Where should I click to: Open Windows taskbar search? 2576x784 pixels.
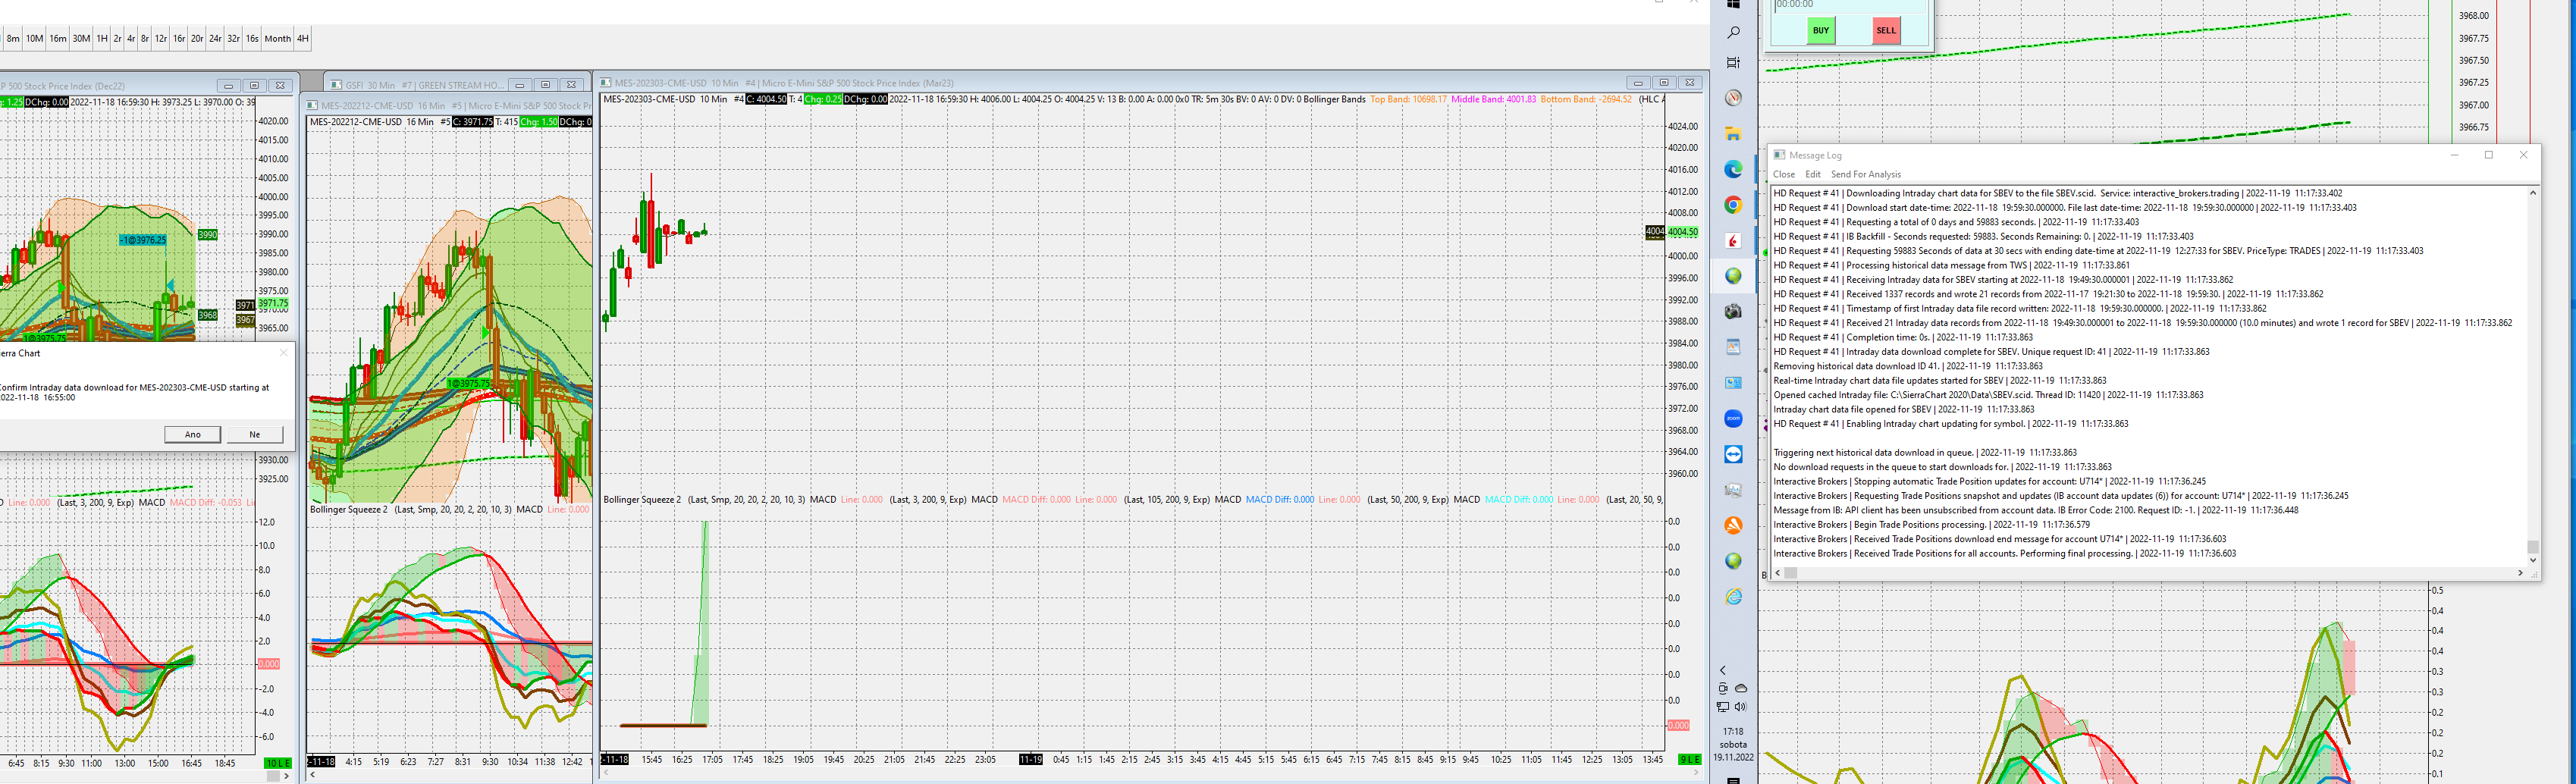(x=1734, y=33)
